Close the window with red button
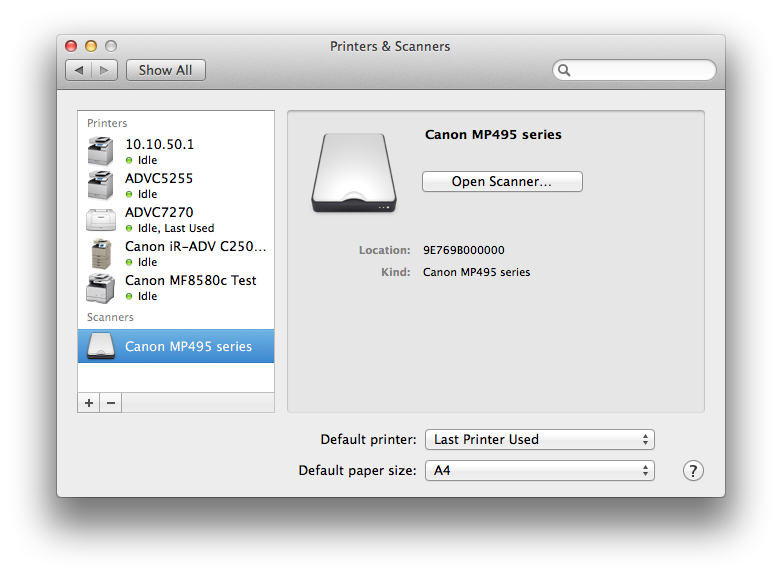 pyautogui.click(x=71, y=46)
